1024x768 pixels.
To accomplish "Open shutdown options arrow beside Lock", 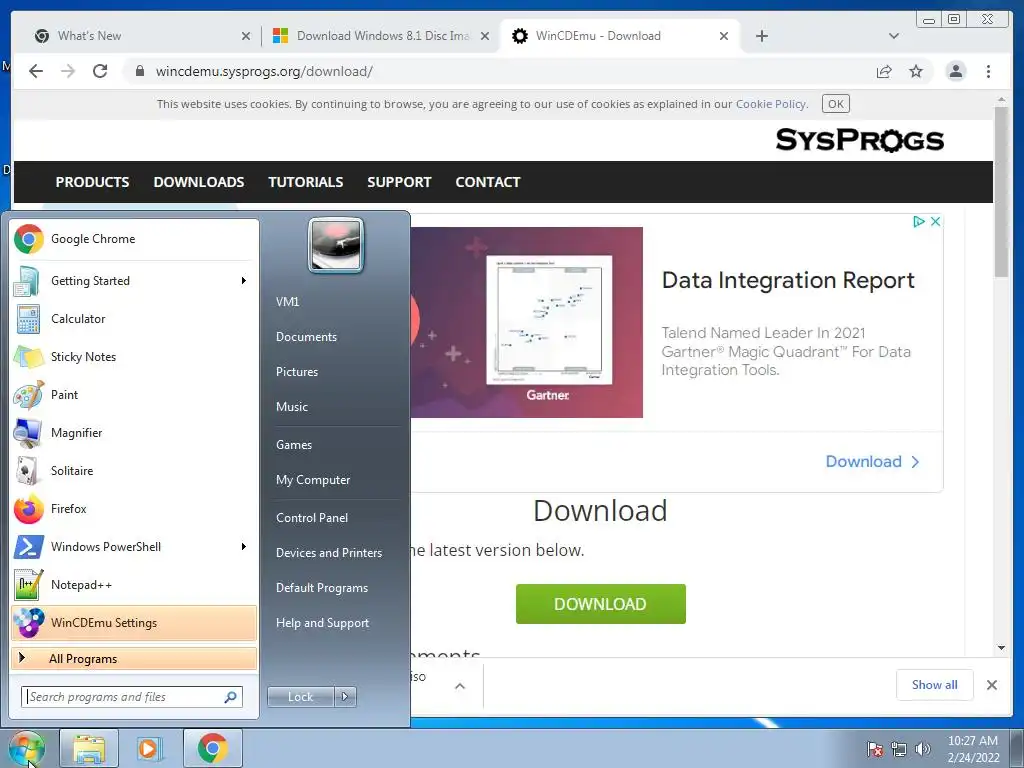I will 345,697.
